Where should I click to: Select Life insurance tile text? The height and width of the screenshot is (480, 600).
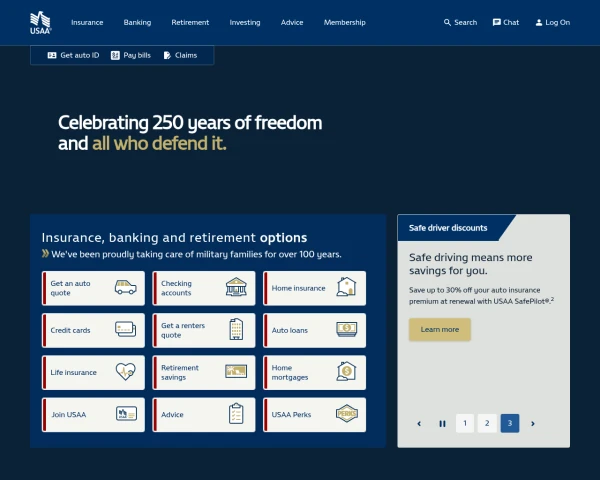73,372
